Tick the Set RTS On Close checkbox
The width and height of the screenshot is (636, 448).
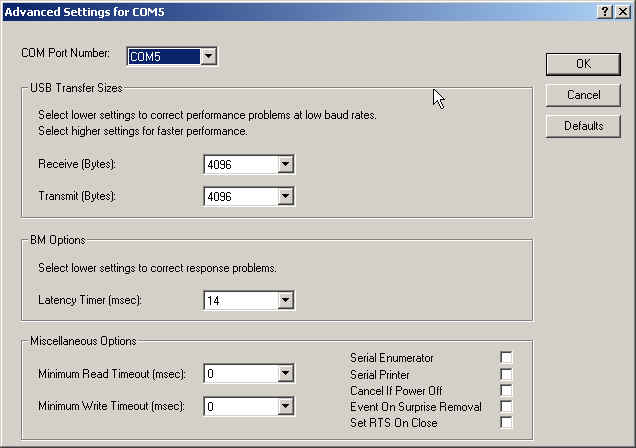tap(506, 422)
